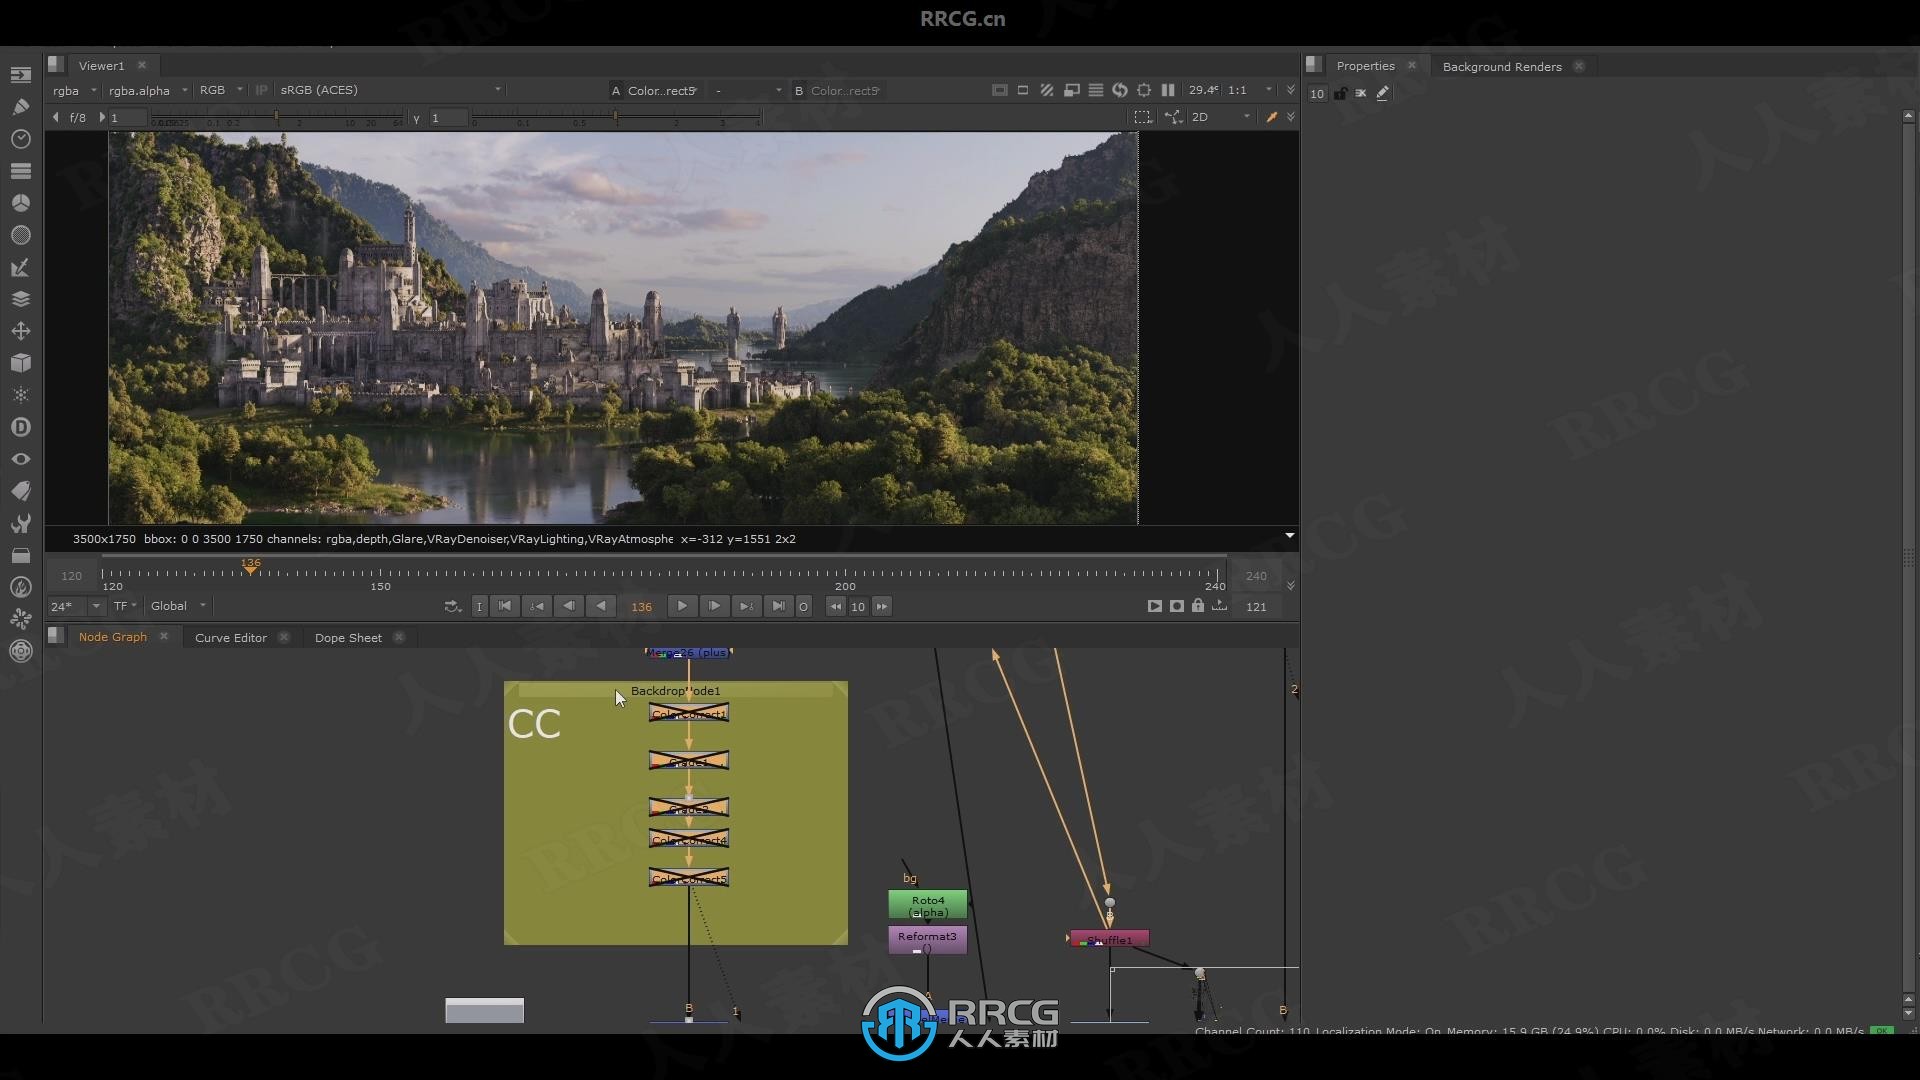Open the RGB display mode dropdown
Screen dimensions: 1920x1080
click(221, 90)
